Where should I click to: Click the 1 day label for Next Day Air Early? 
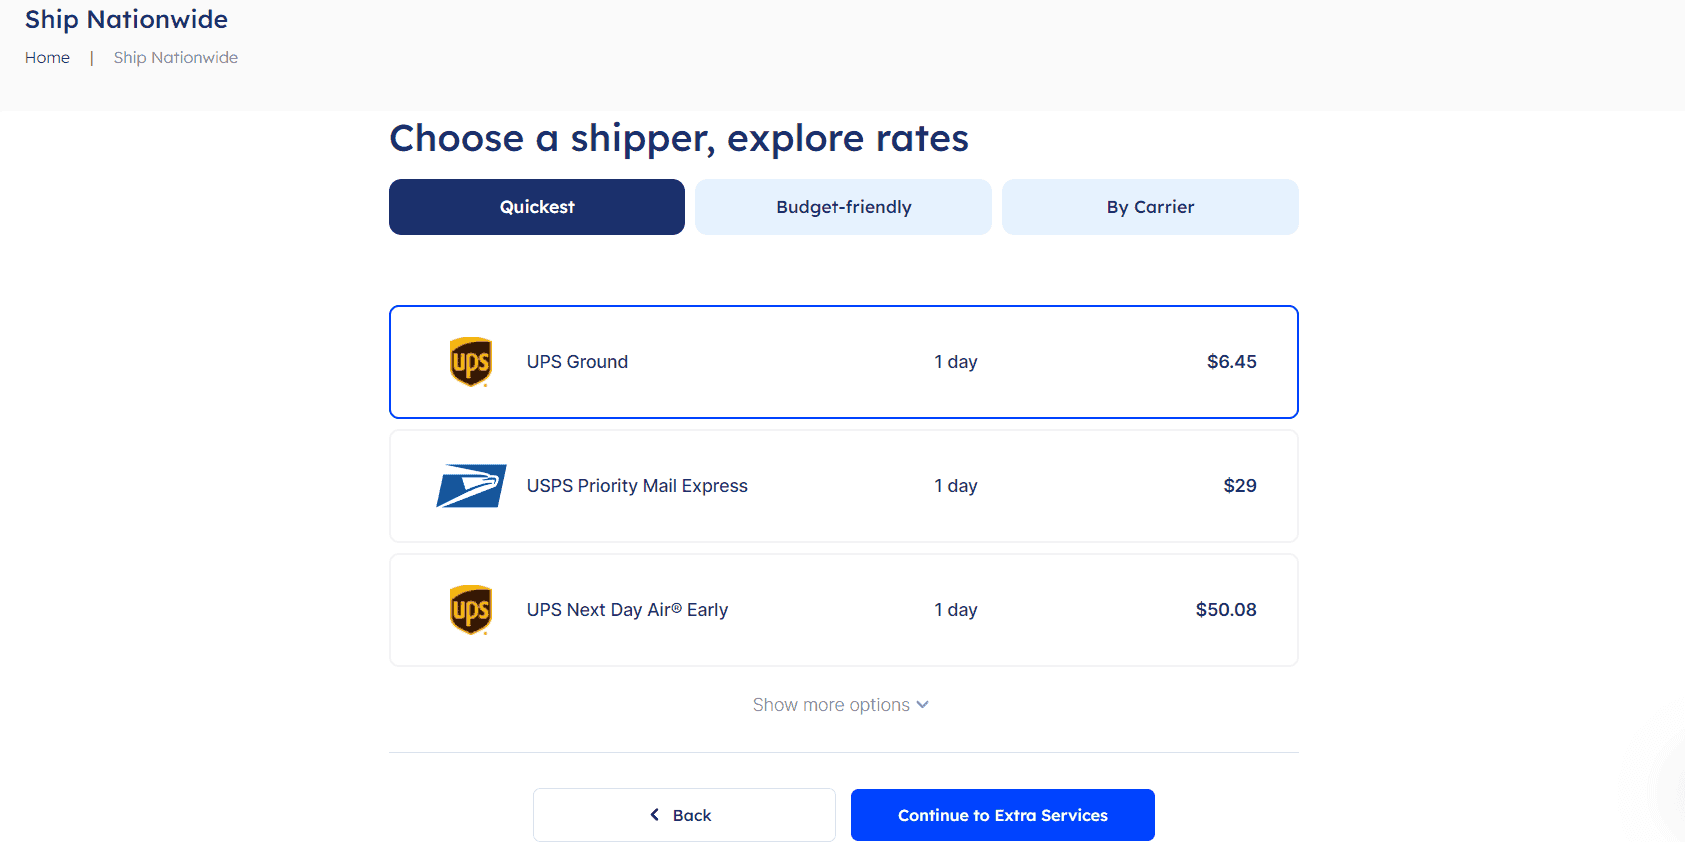955,610
